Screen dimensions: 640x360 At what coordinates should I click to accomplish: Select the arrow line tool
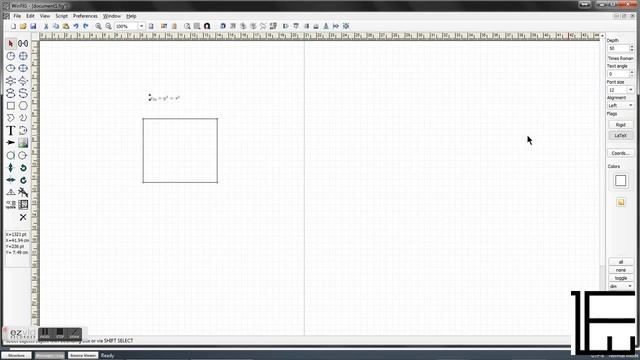(x=11, y=142)
